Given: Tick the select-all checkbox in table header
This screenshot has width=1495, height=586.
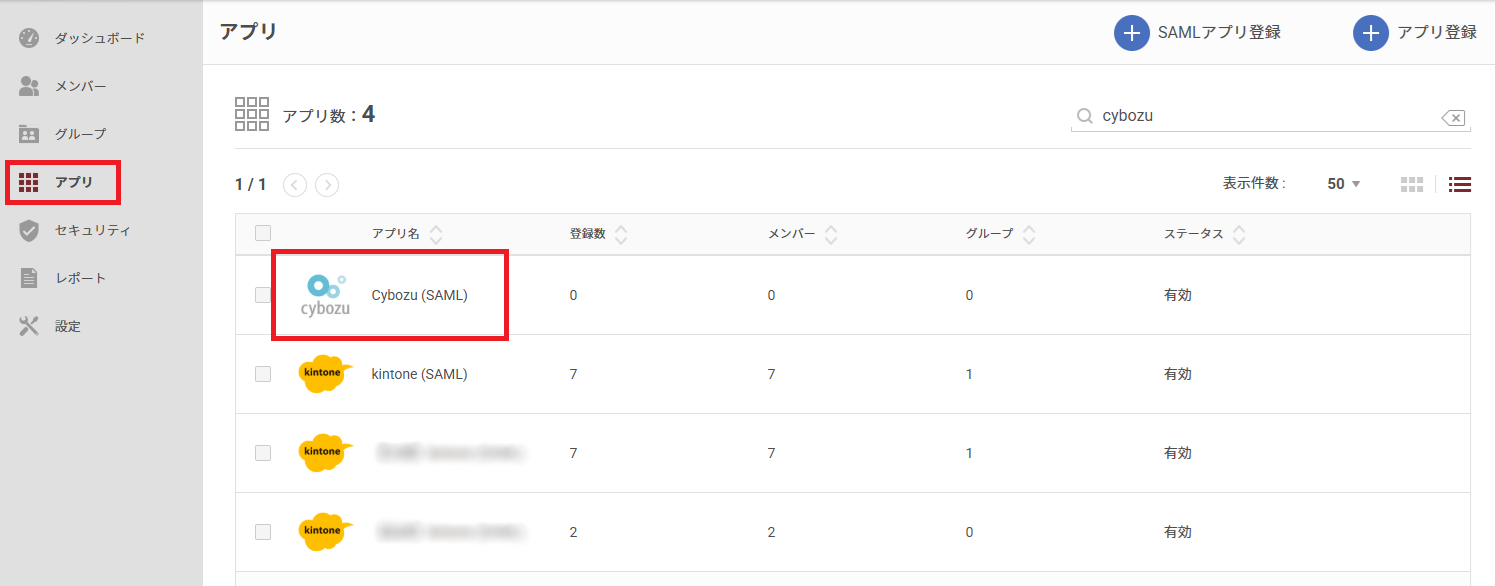Looking at the screenshot, I should point(263,233).
